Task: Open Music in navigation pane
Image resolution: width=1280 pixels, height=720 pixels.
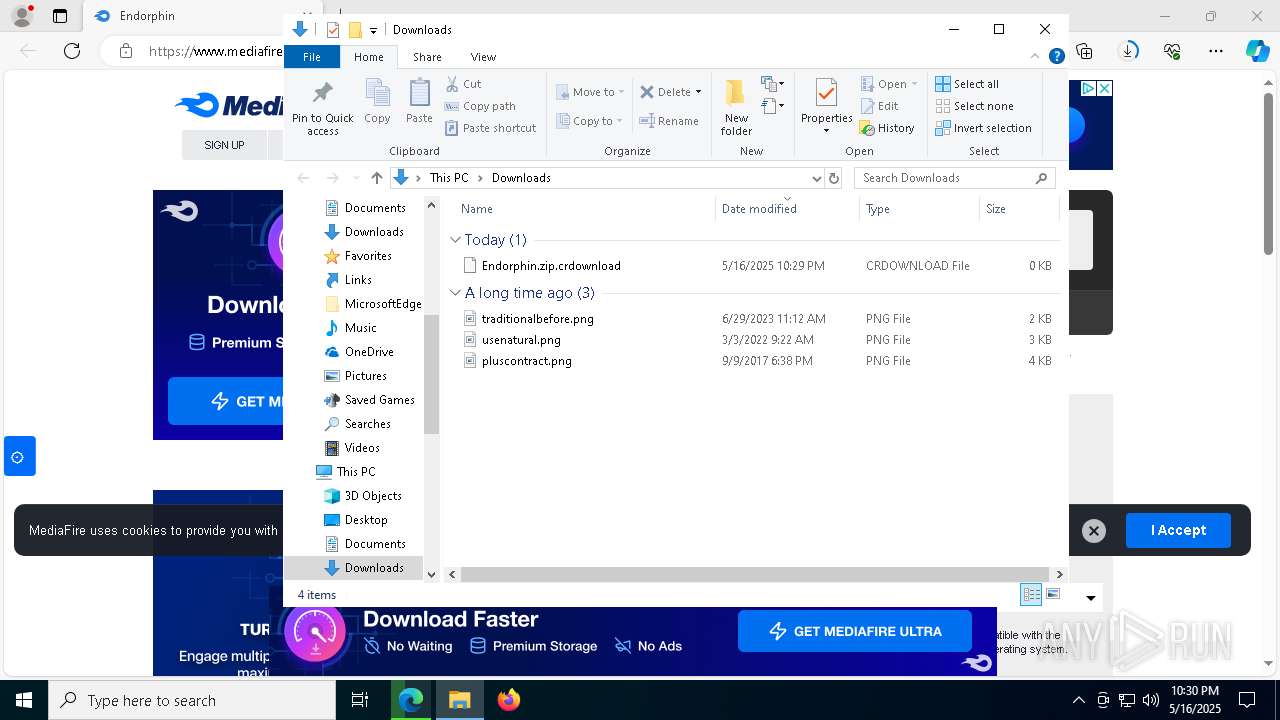Action: (360, 328)
